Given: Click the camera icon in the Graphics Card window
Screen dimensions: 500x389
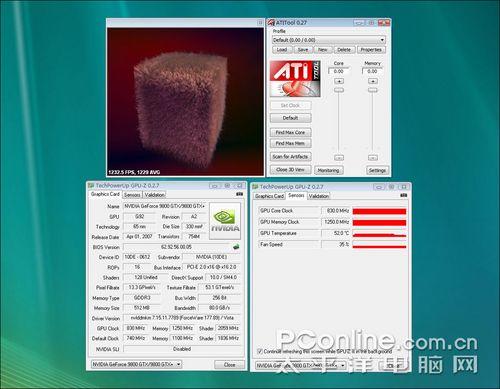Looking at the screenshot, I should pos(239,194).
